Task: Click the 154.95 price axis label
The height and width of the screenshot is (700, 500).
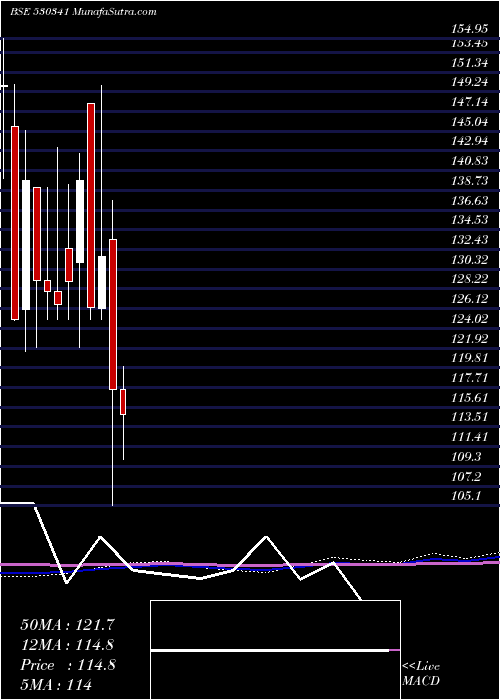Action: coord(470,30)
